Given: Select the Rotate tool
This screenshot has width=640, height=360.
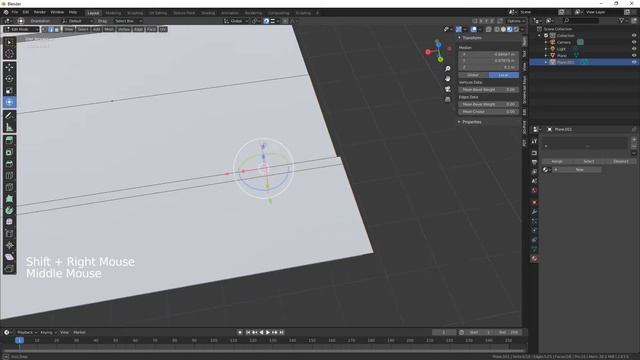Looking at the screenshot, I should pos(9,79).
